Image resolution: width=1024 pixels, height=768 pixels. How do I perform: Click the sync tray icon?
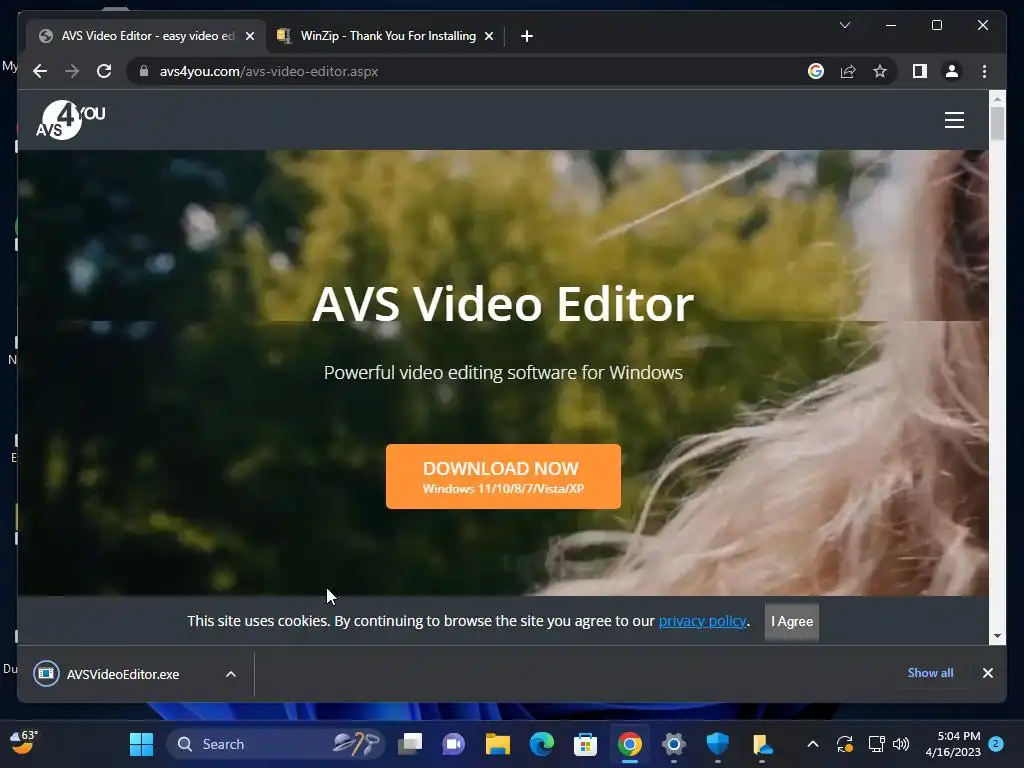[x=845, y=744]
